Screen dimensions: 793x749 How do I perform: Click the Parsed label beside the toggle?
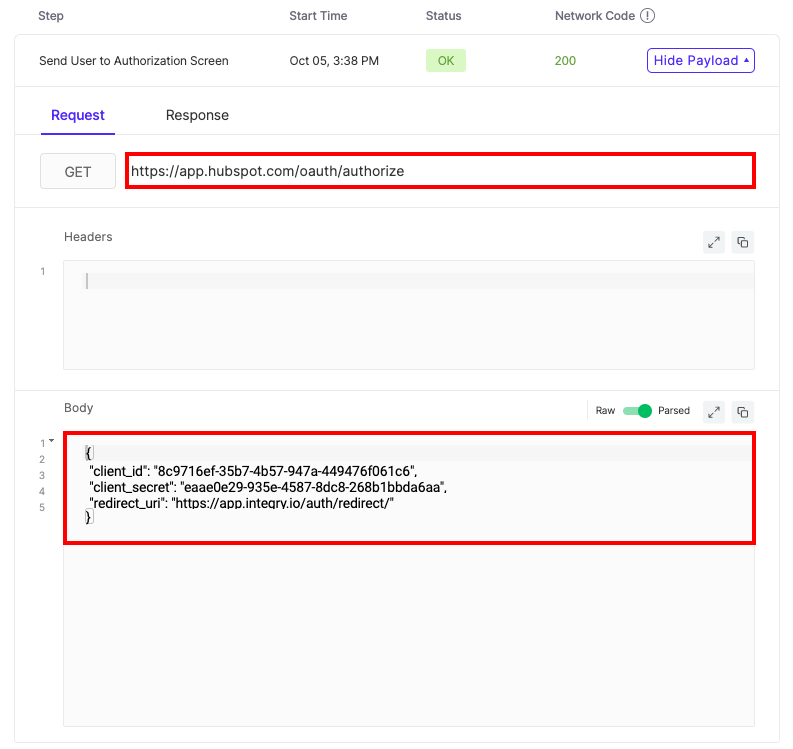coord(674,411)
